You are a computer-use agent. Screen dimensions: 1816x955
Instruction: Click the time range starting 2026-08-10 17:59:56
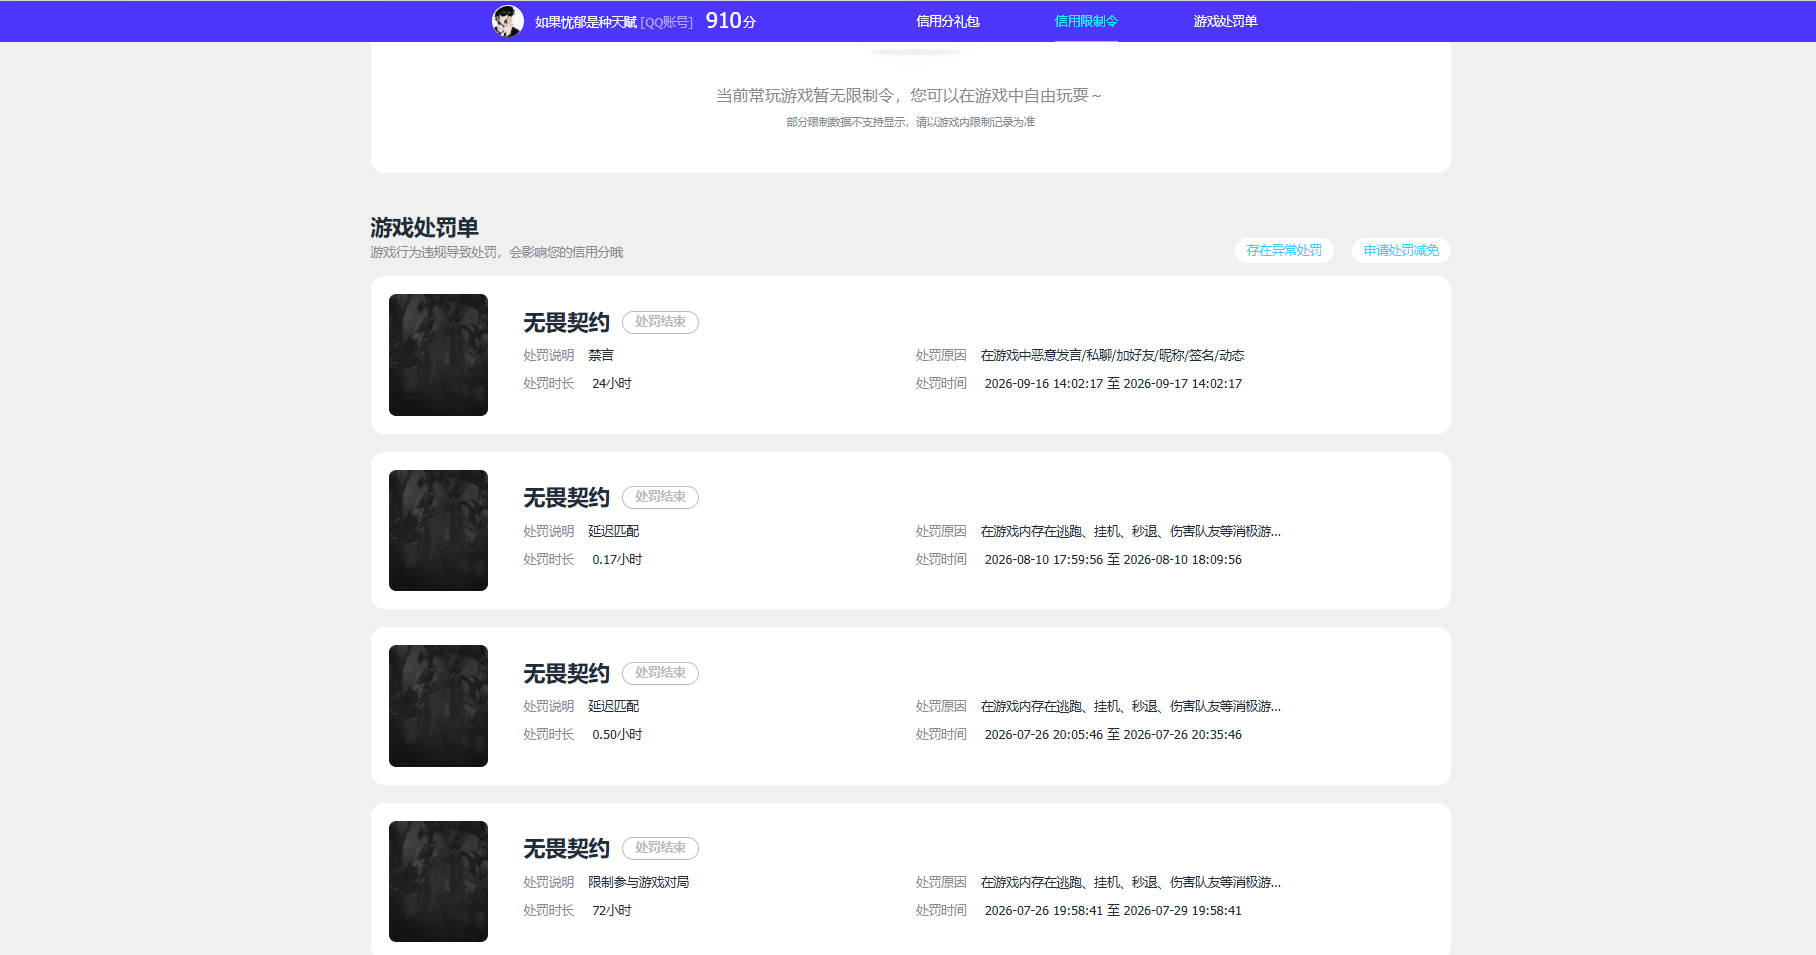tap(1113, 560)
